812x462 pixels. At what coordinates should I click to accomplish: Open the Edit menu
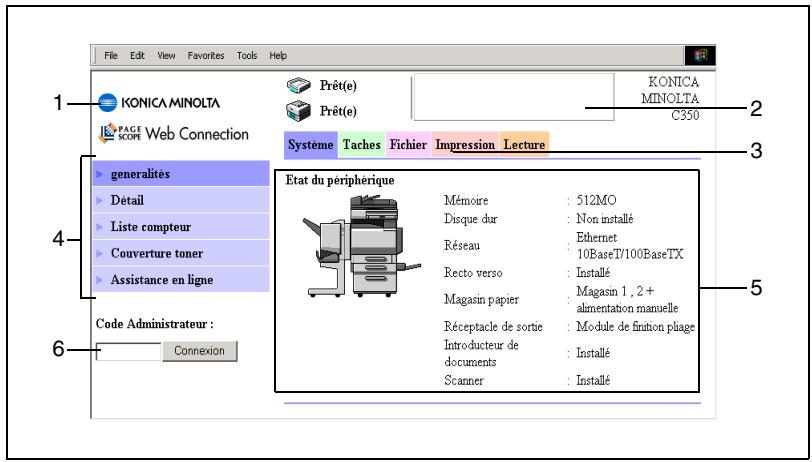137,55
